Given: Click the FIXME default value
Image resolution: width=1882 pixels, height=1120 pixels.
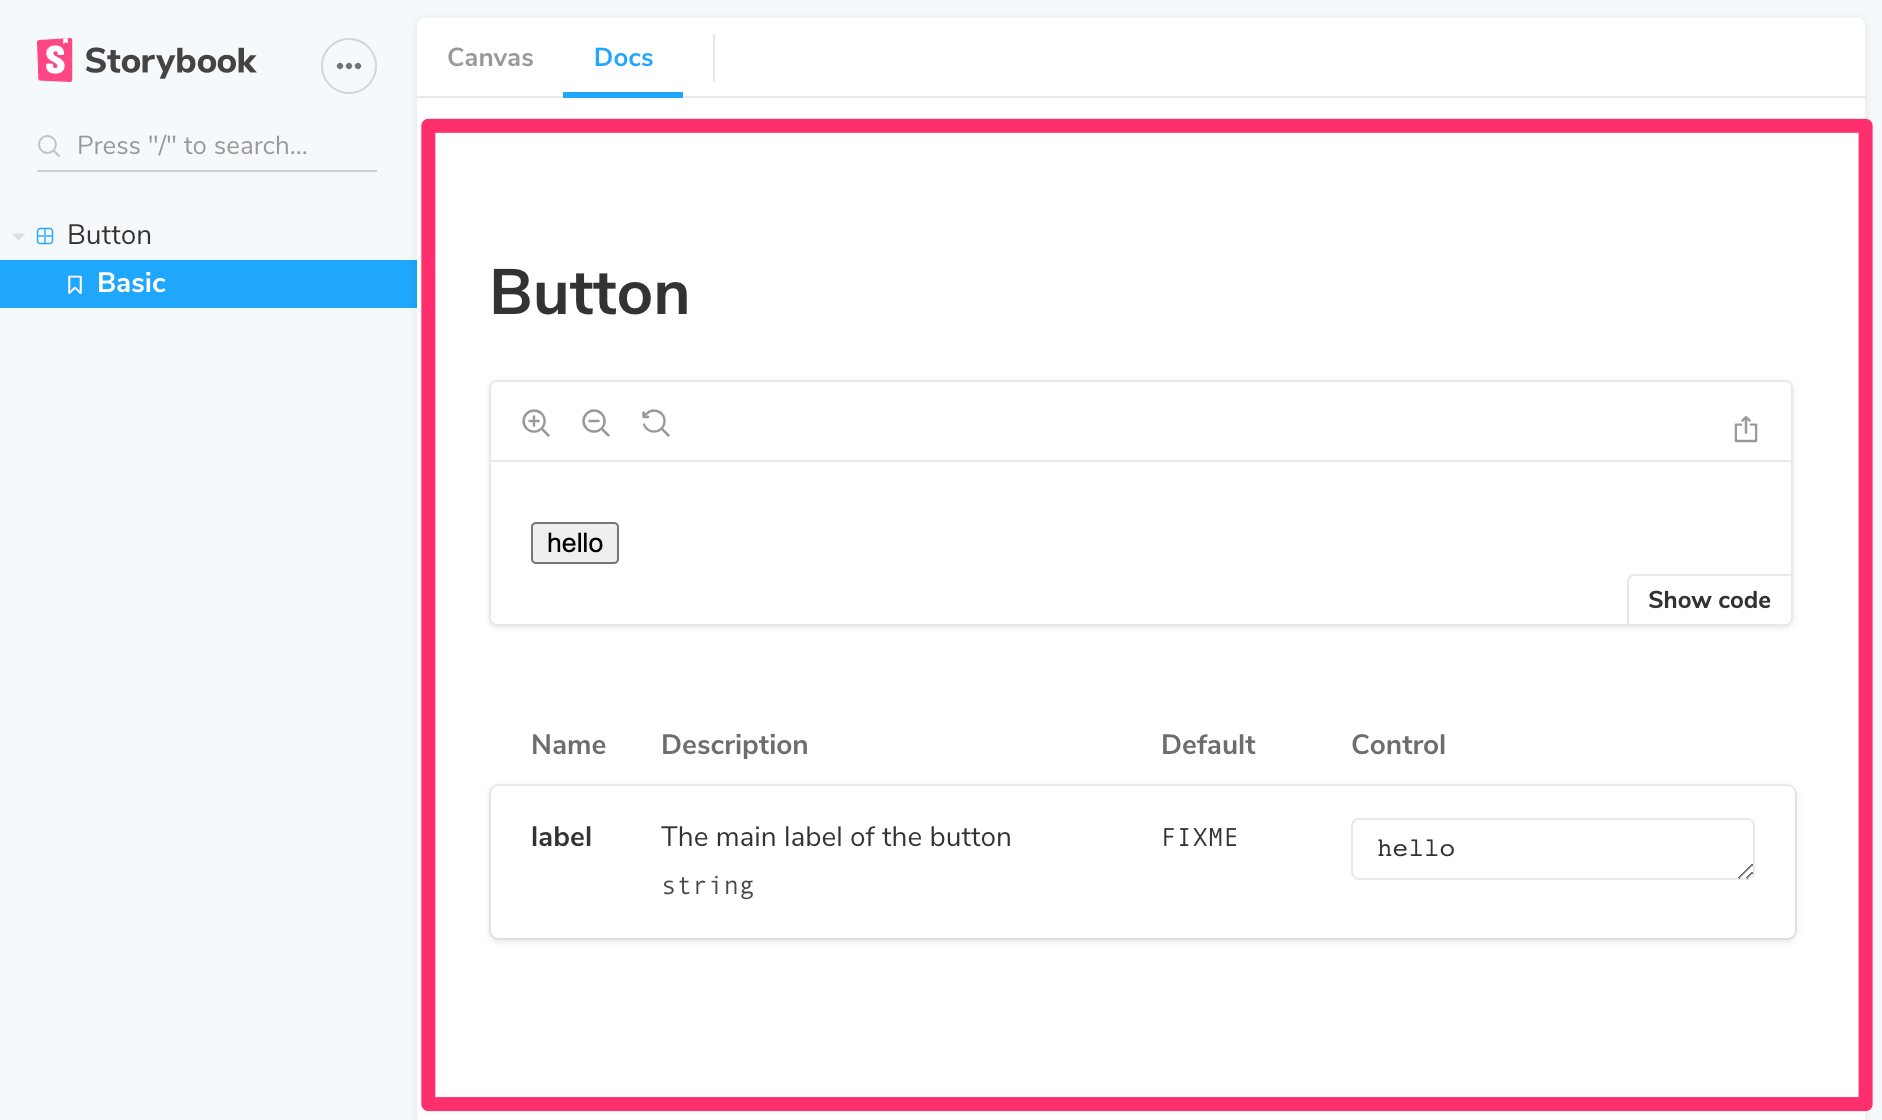Looking at the screenshot, I should pyautogui.click(x=1199, y=838).
